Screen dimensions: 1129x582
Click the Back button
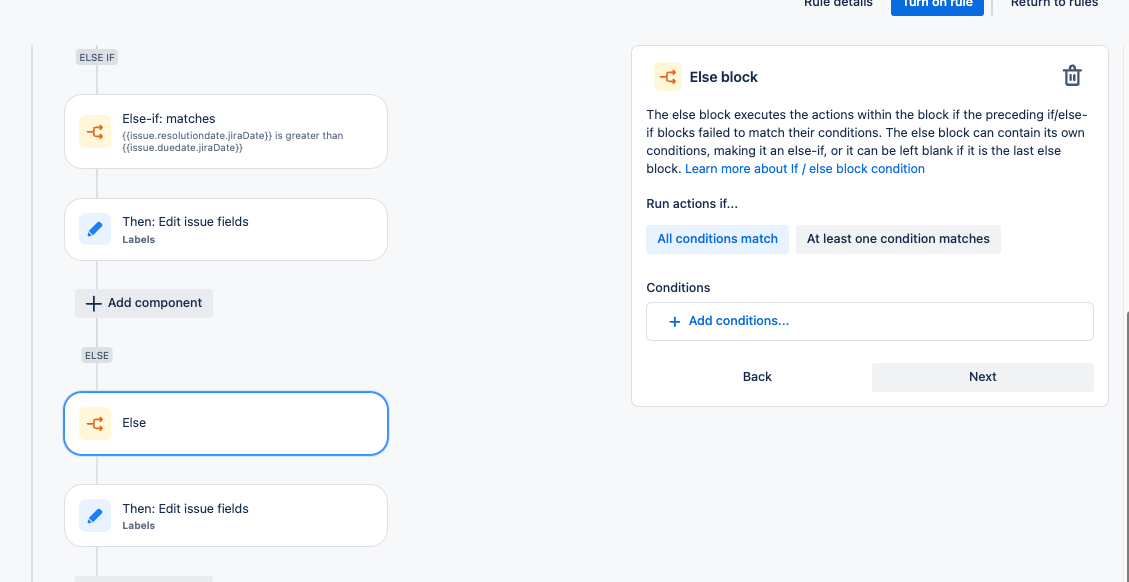pyautogui.click(x=757, y=377)
